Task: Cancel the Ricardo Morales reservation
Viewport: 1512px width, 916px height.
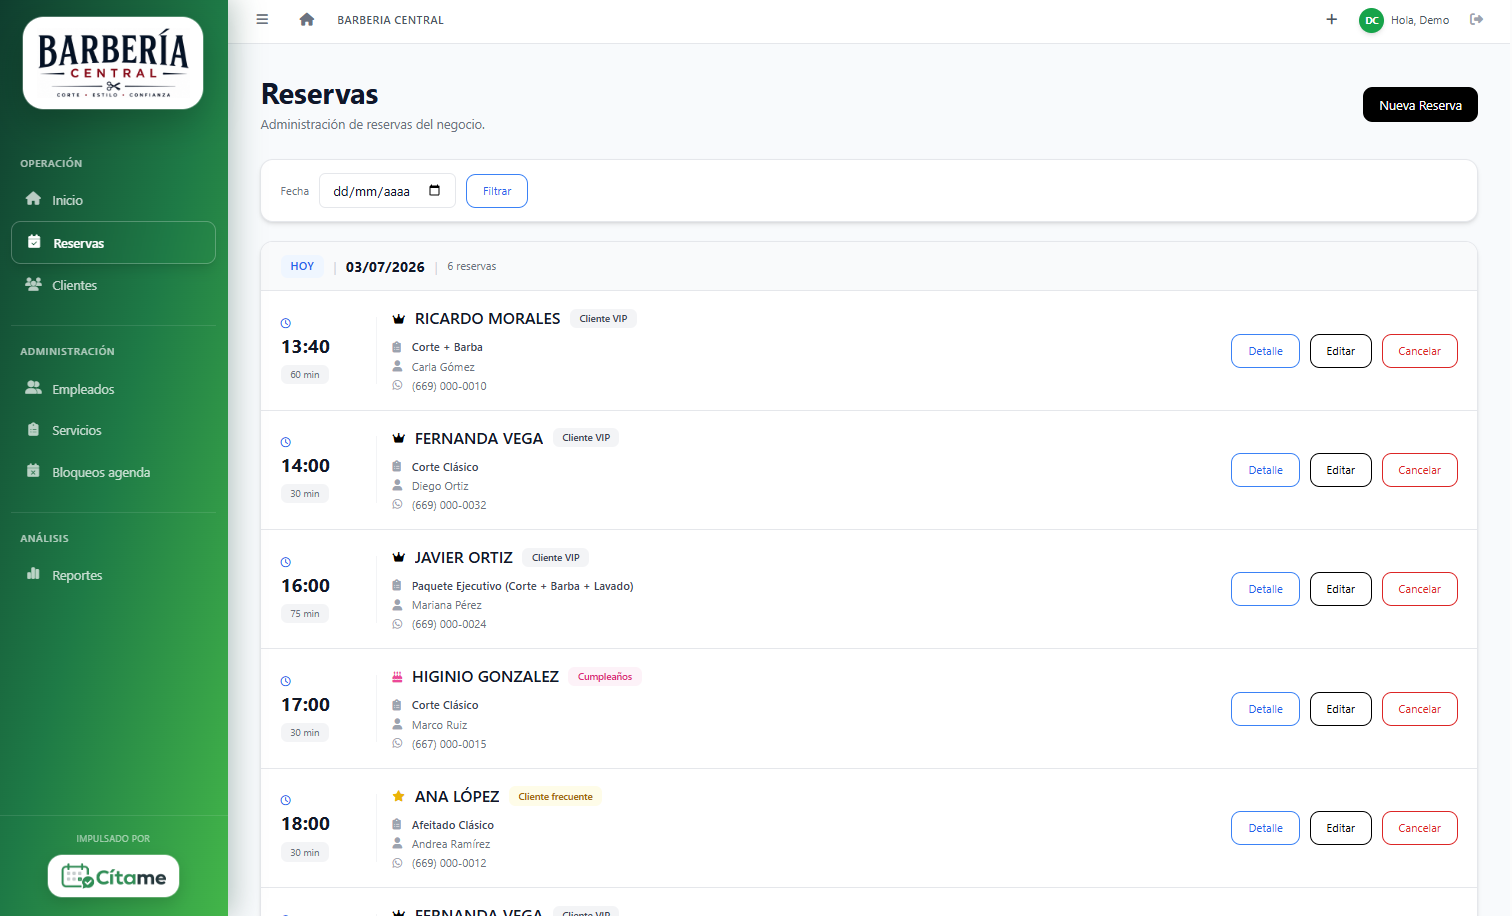Action: pos(1419,351)
